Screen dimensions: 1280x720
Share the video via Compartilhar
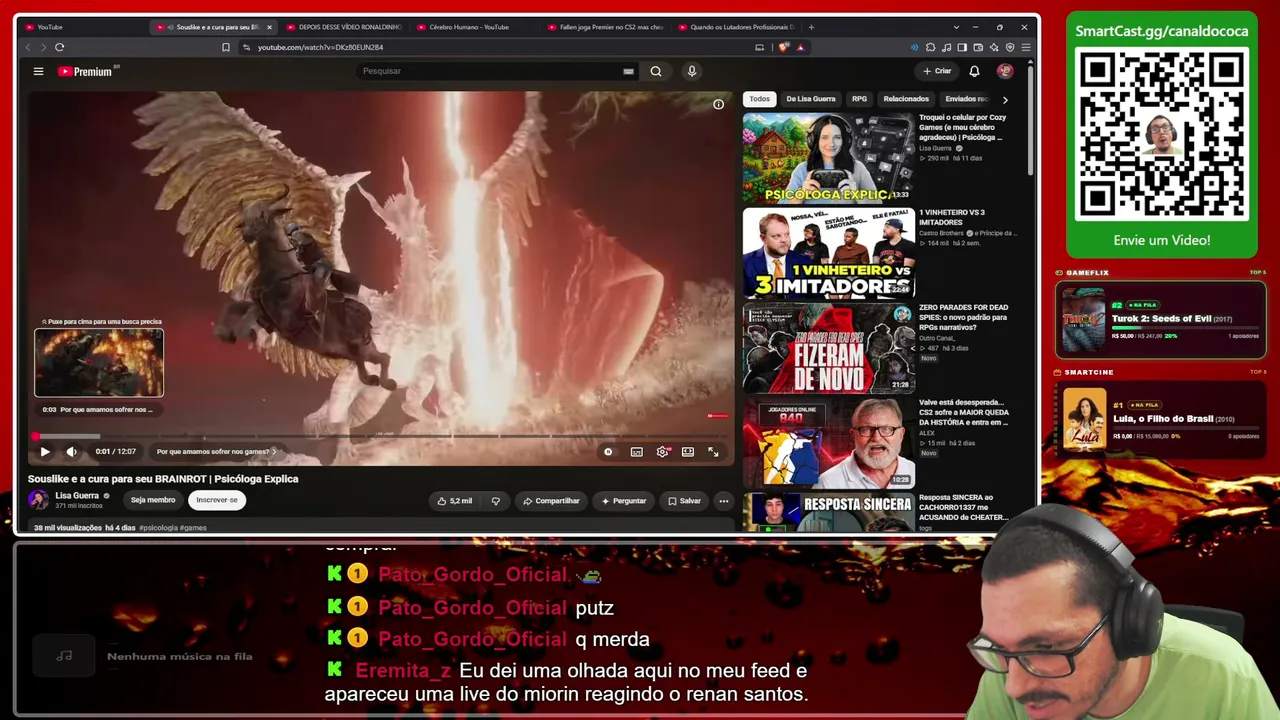tap(551, 501)
